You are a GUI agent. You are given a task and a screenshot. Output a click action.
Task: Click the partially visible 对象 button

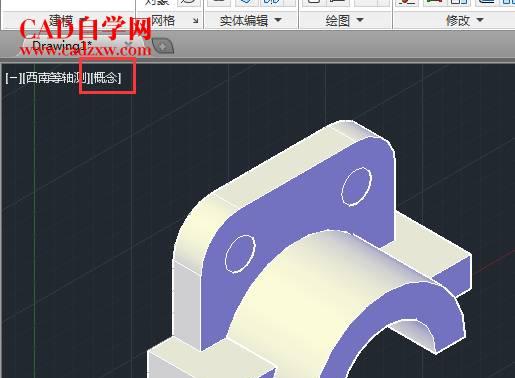157,2
